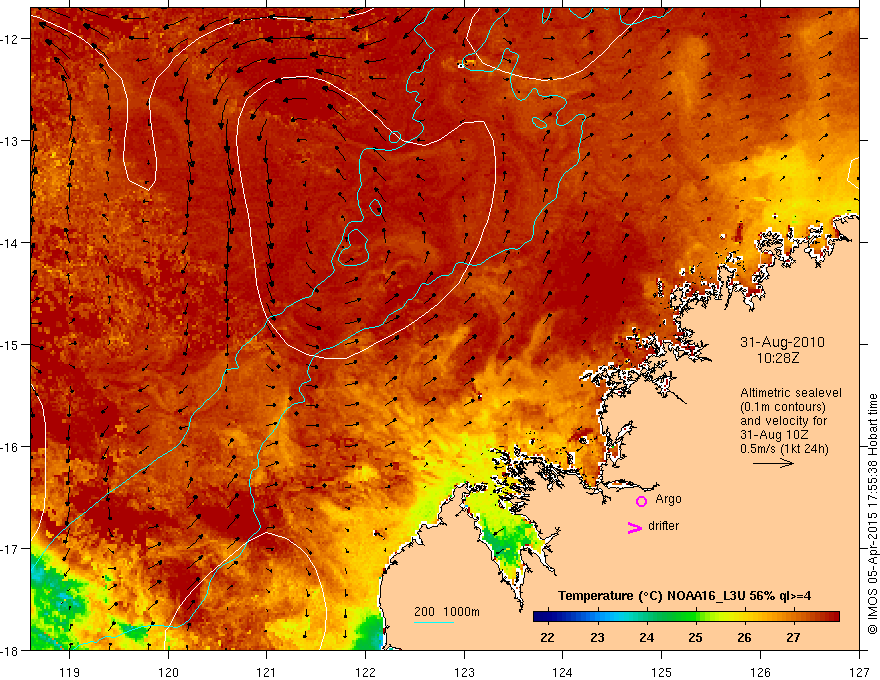
Task: Click the -15 latitude axis label
Action: 10,345
